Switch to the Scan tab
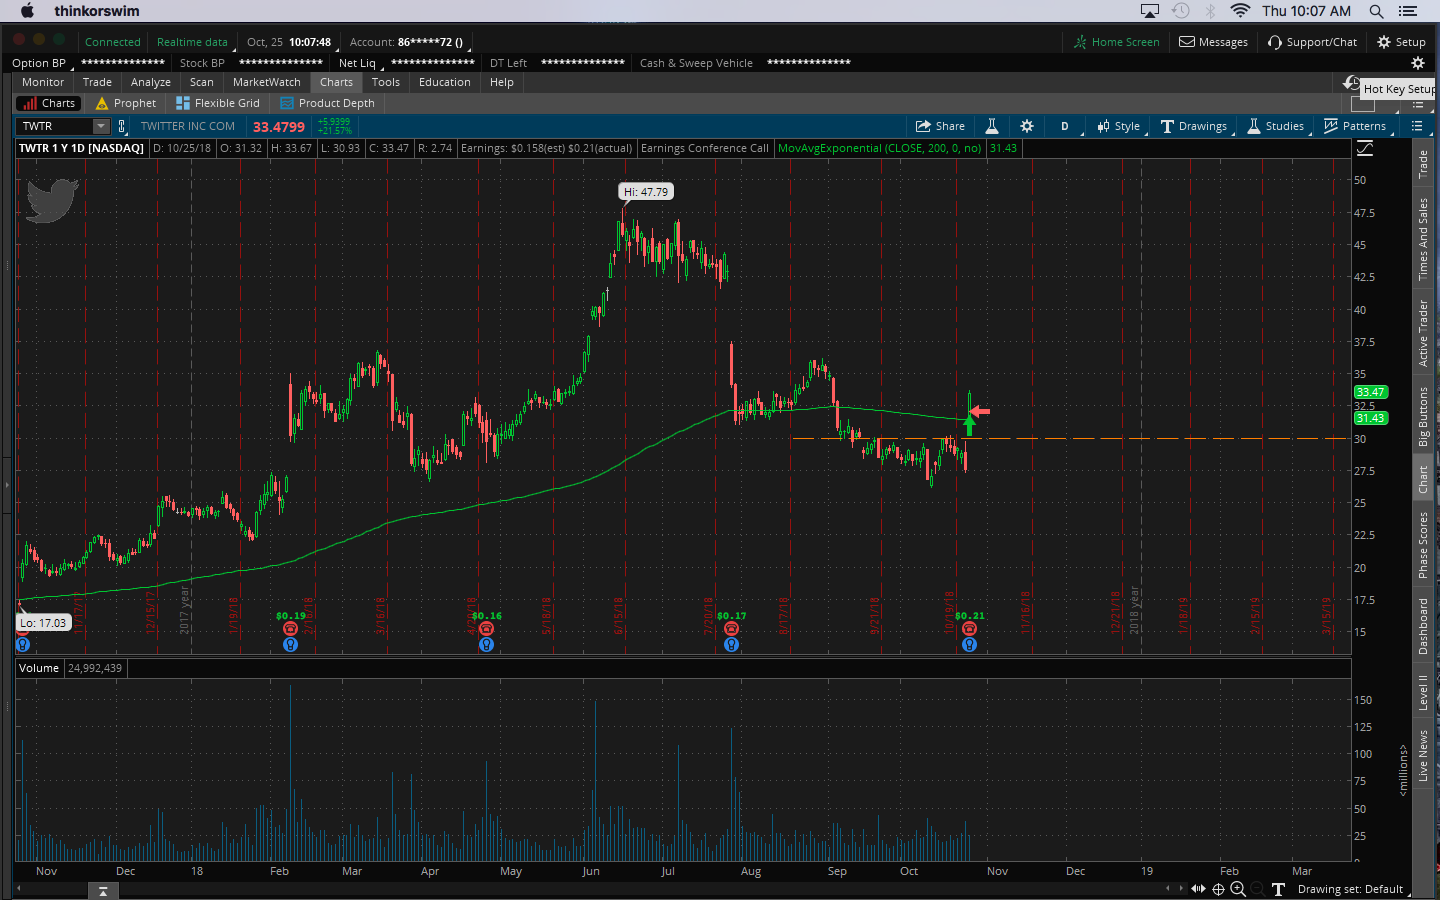Viewport: 1440px width, 900px height. (x=202, y=82)
